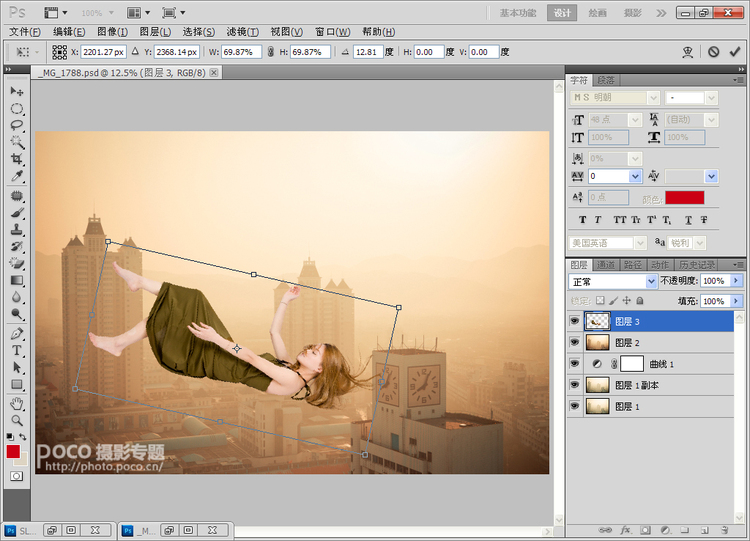This screenshot has height=541, width=750.
Task: Open the 美国英语 language dropdown
Action: point(607,243)
